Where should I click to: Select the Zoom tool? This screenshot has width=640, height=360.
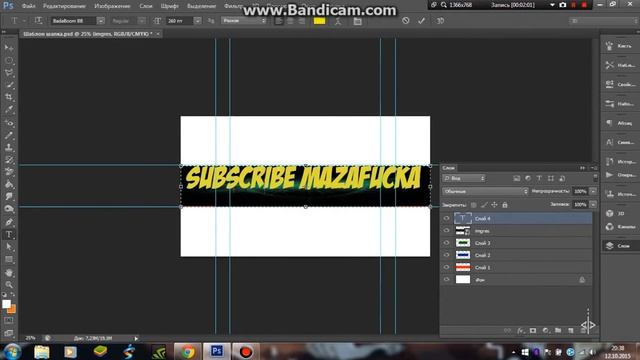click(x=9, y=285)
